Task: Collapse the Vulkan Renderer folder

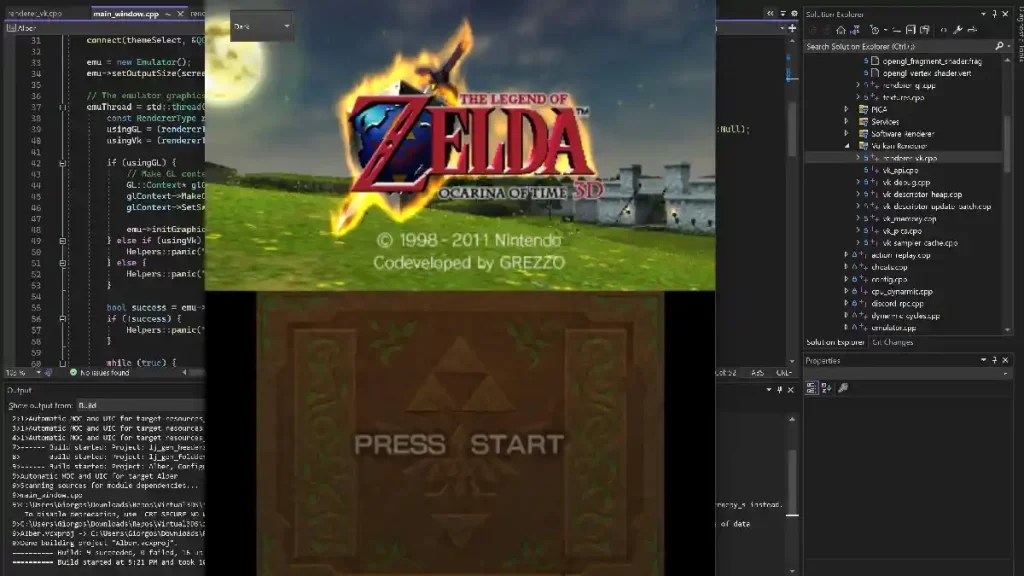Action: coord(846,146)
